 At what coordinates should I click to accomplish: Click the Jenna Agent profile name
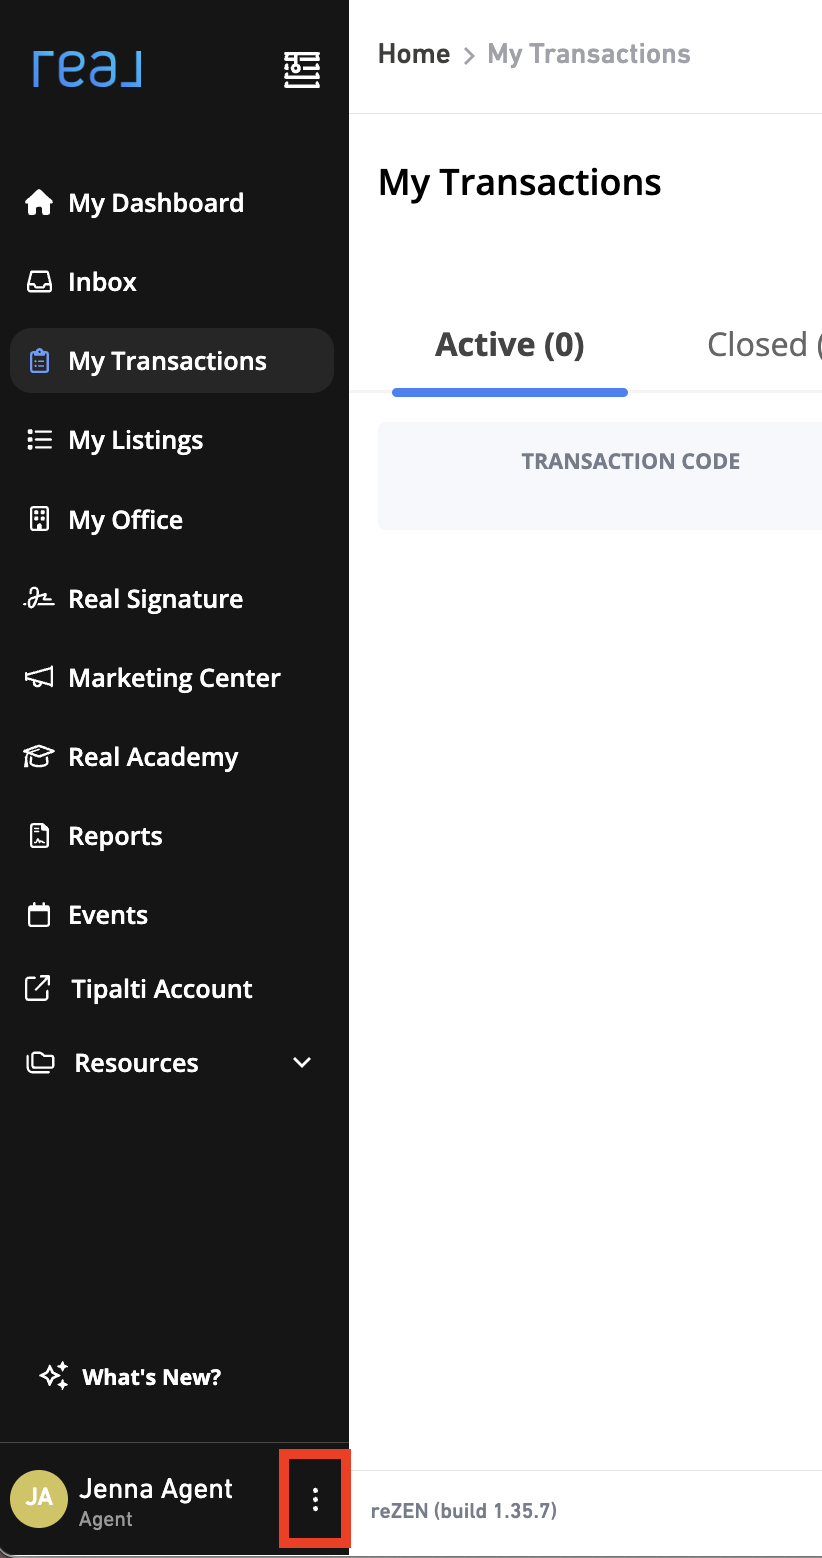pyautogui.click(x=156, y=1488)
